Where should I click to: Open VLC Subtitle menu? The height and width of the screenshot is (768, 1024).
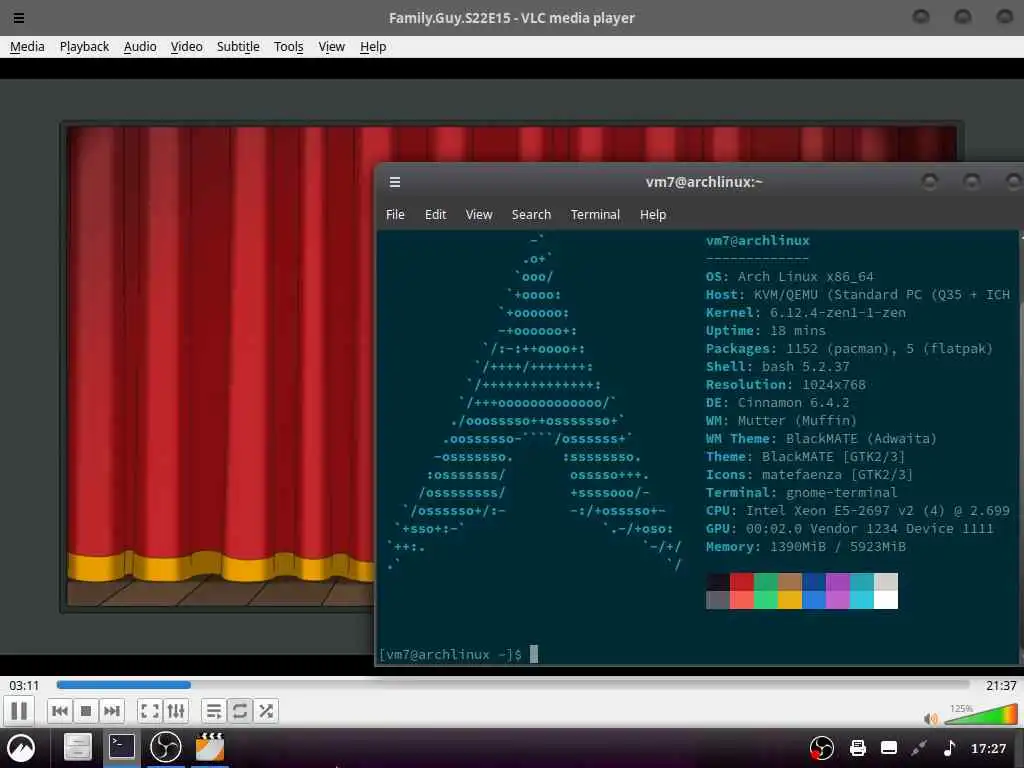(238, 46)
